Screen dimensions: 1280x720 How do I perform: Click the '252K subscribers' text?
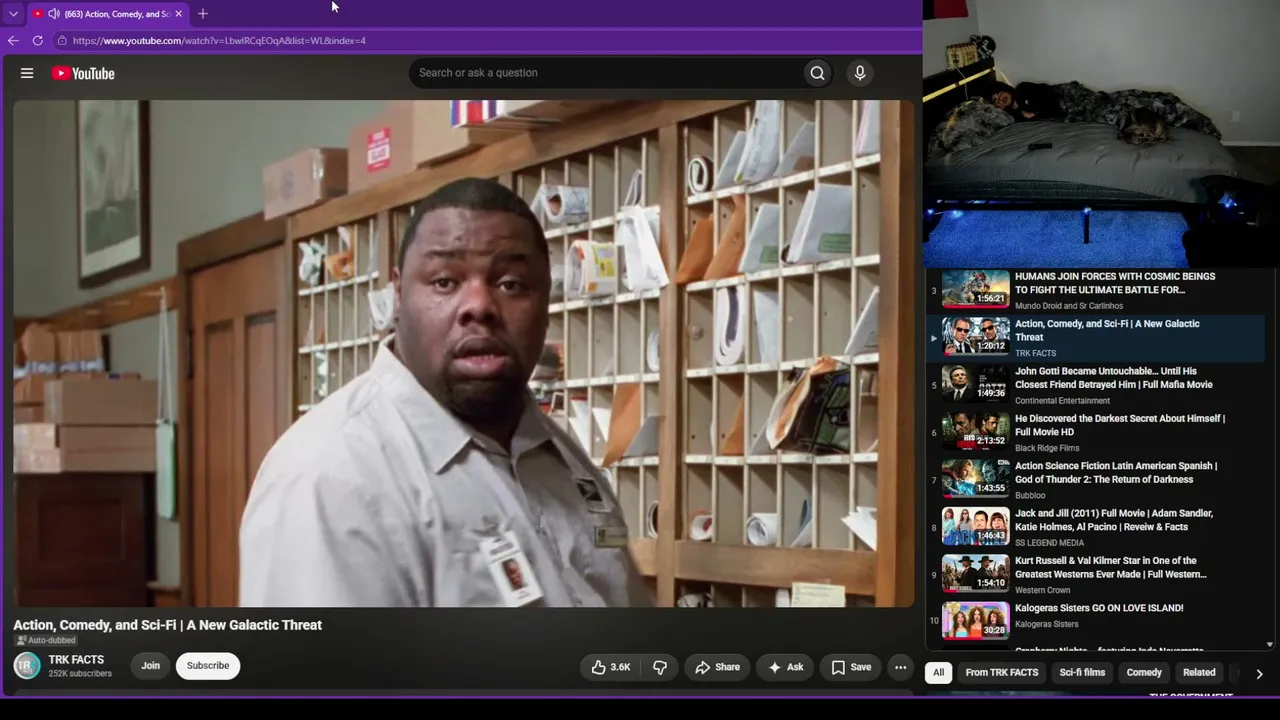(80, 674)
